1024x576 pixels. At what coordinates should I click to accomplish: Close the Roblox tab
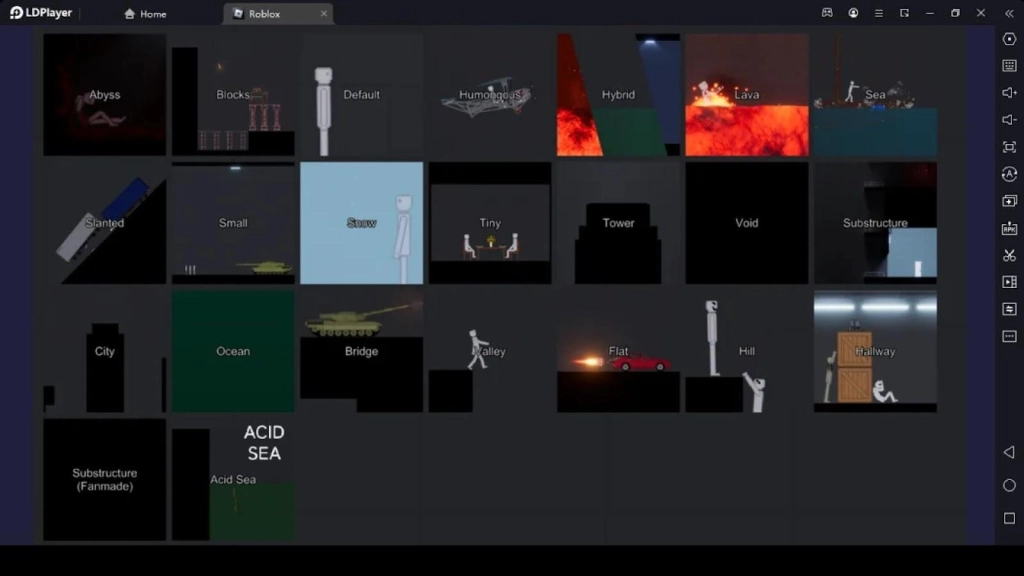tap(323, 14)
